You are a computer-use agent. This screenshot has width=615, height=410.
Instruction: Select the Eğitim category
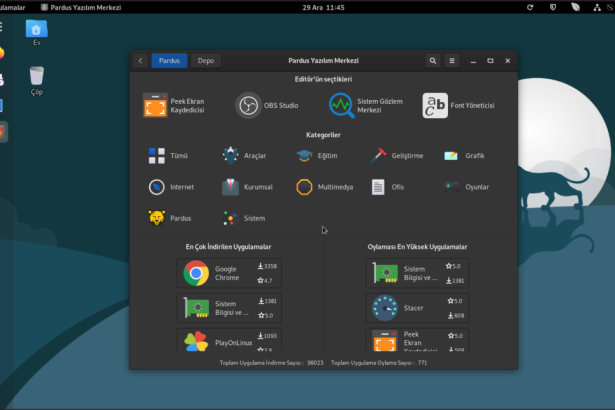317,156
